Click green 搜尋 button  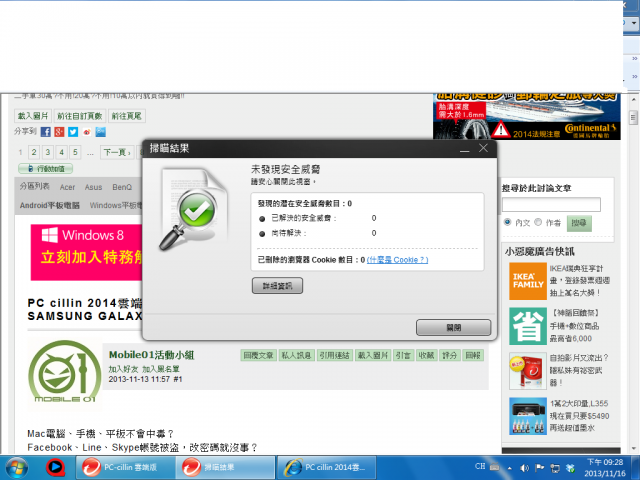pyautogui.click(x=579, y=223)
